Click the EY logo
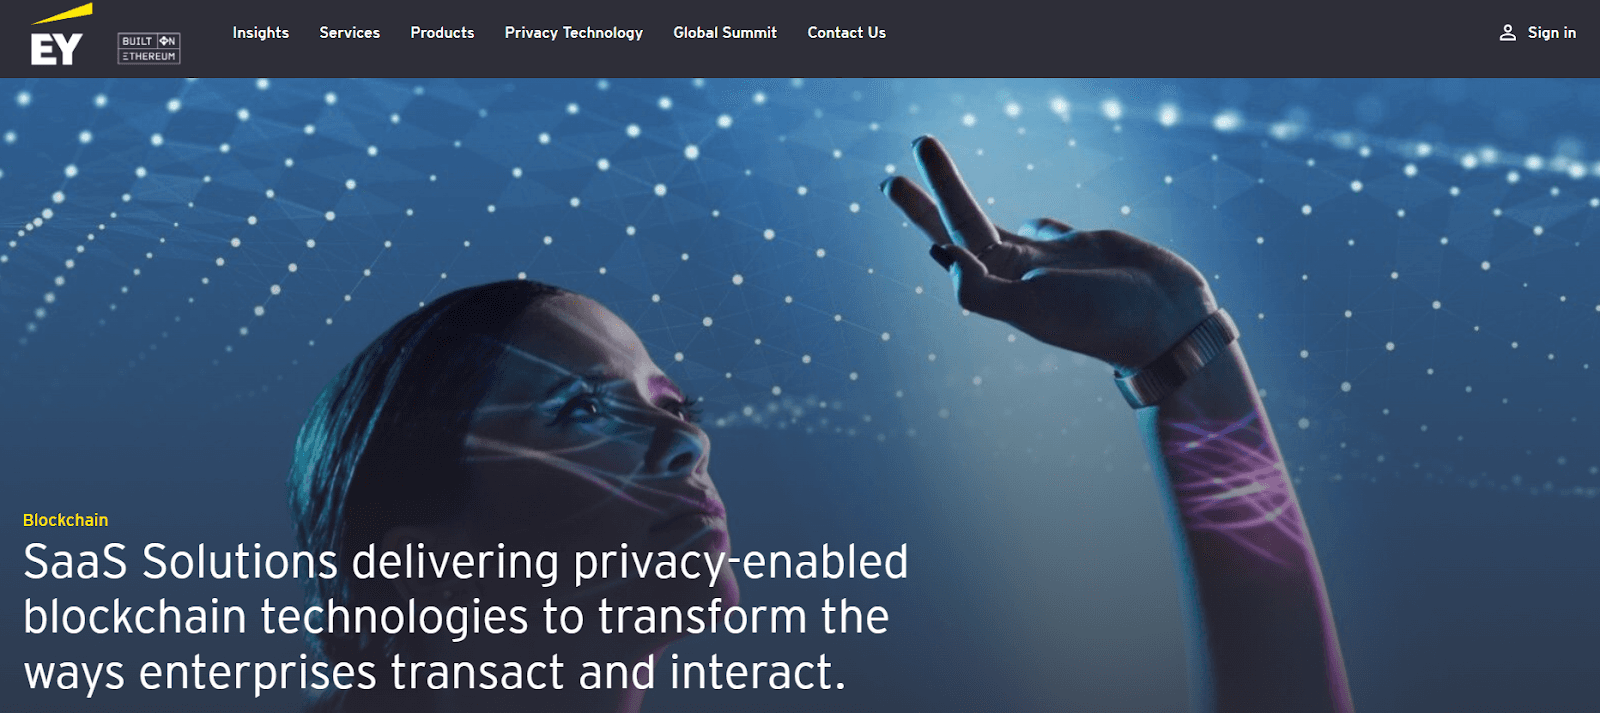 coord(61,35)
